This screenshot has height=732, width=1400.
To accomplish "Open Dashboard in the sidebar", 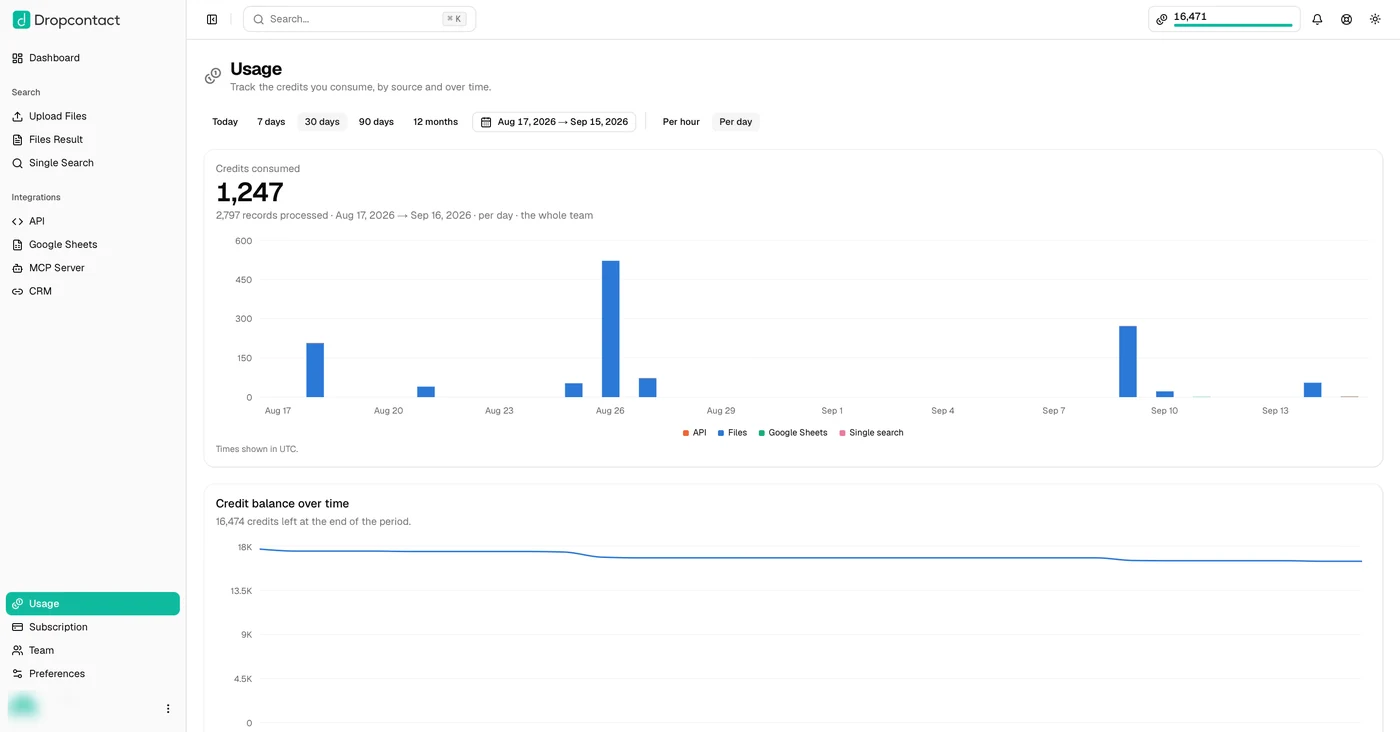I will pyautogui.click(x=93, y=58).
